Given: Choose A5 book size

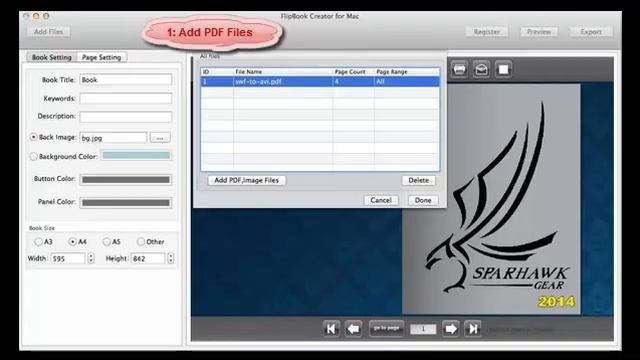Looking at the screenshot, I should (107, 242).
